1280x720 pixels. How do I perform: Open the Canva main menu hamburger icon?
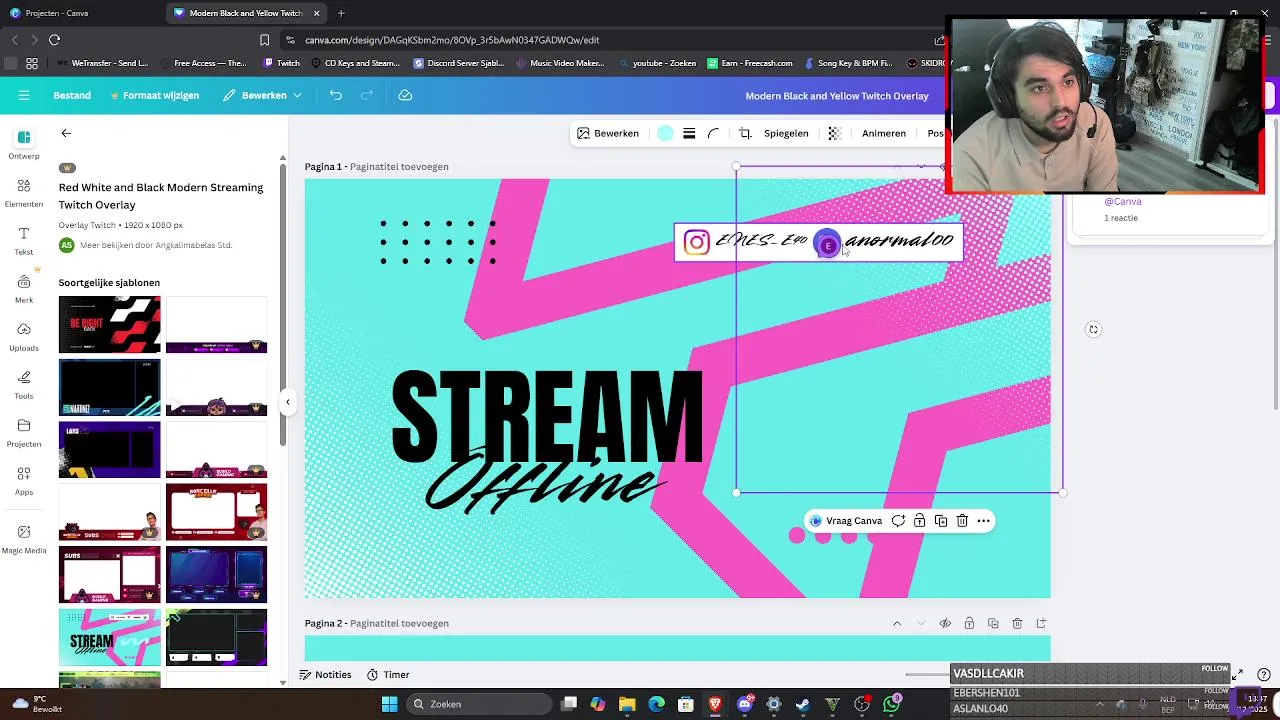click(x=24, y=95)
